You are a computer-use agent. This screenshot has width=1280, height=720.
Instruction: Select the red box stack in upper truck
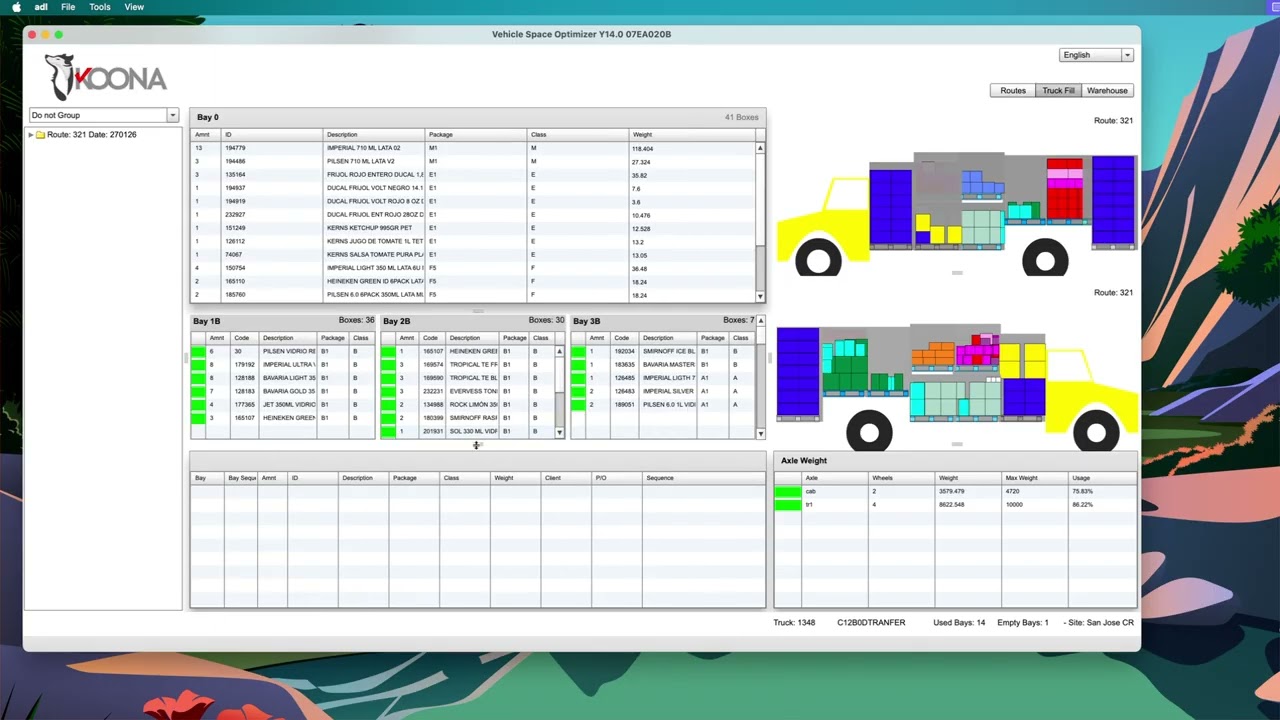point(1065,188)
